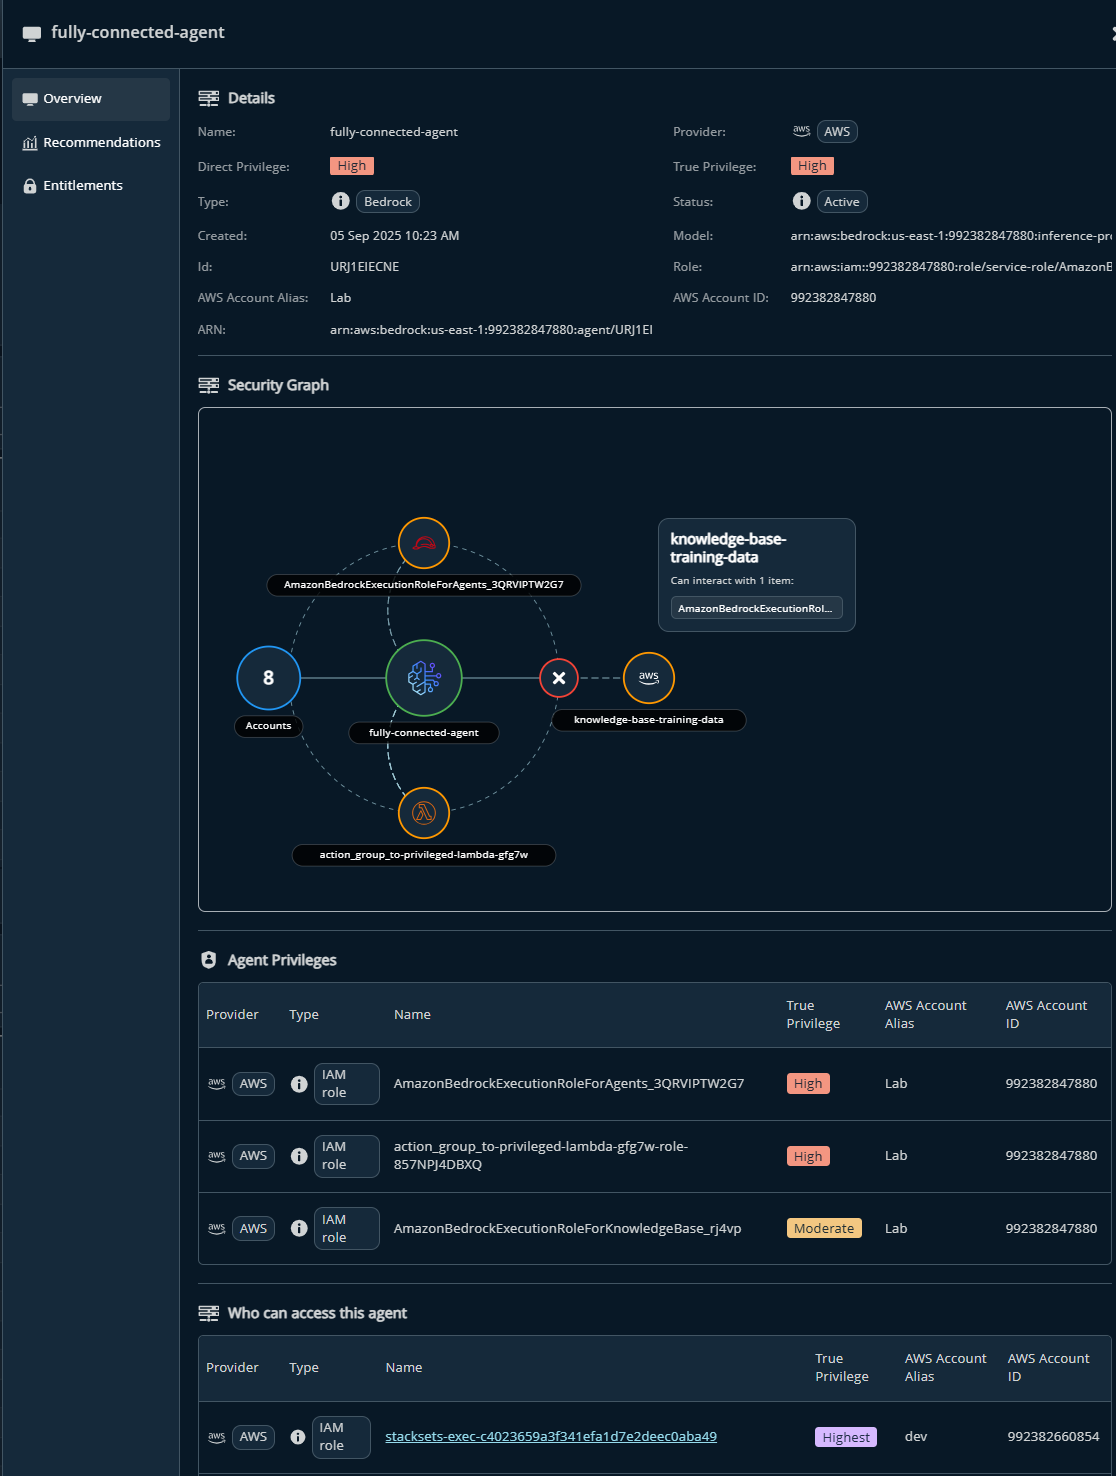1116x1476 pixels.
Task: Click the Security Graph section icon
Action: click(x=209, y=385)
